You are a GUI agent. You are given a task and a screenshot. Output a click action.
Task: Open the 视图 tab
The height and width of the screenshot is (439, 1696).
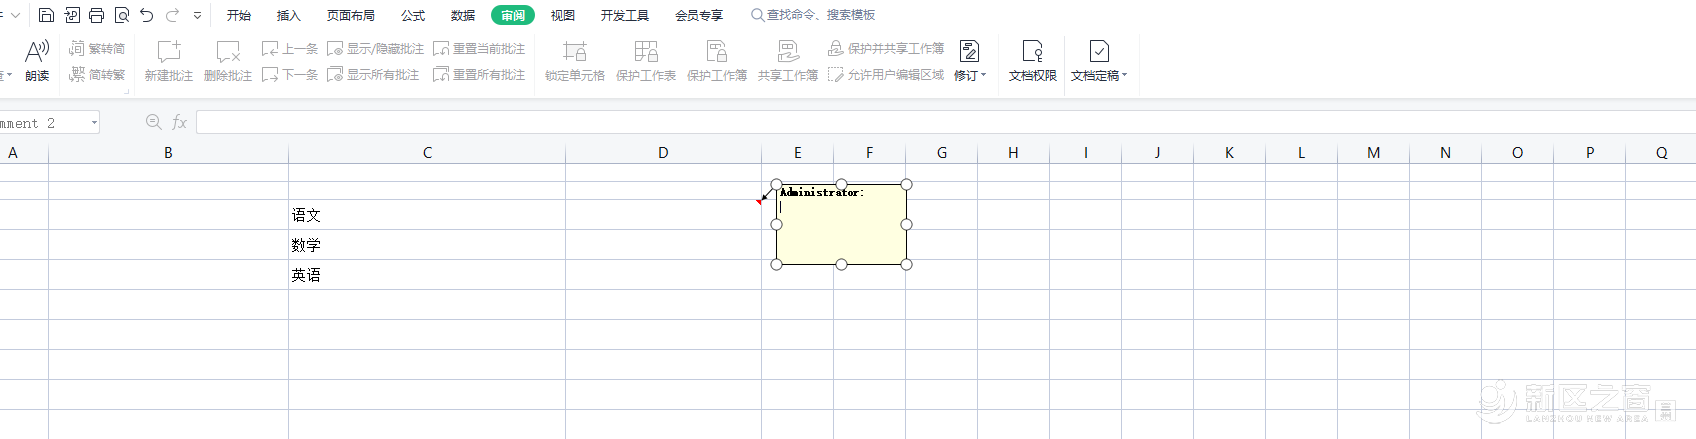562,15
